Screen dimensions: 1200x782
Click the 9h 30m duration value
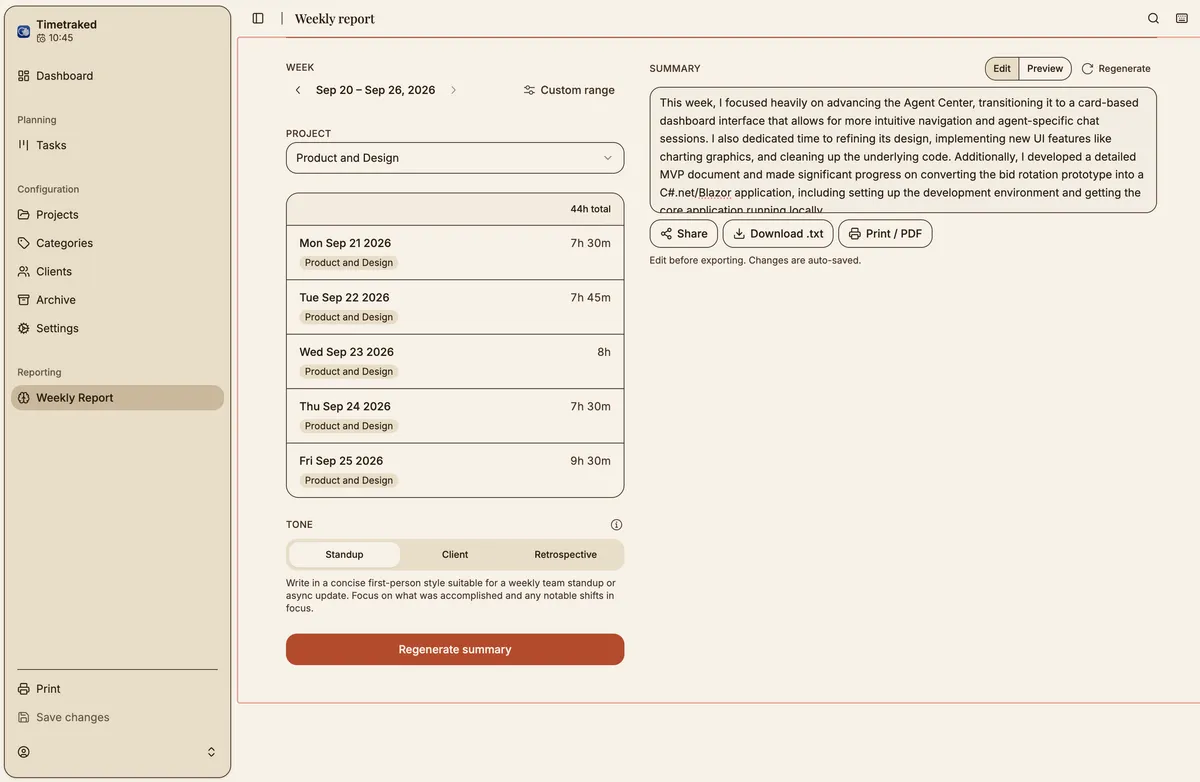point(590,461)
